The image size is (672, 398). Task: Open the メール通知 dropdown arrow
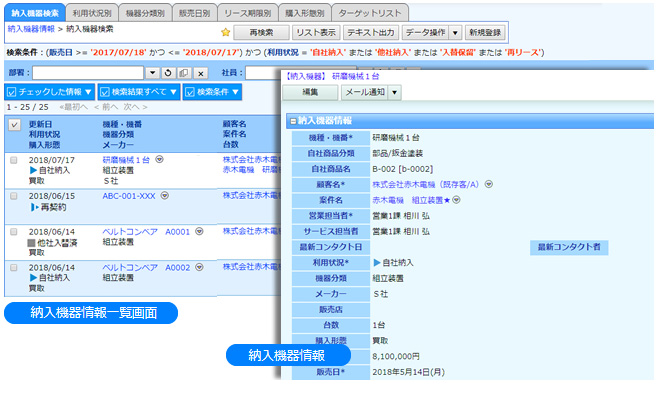click(x=395, y=92)
